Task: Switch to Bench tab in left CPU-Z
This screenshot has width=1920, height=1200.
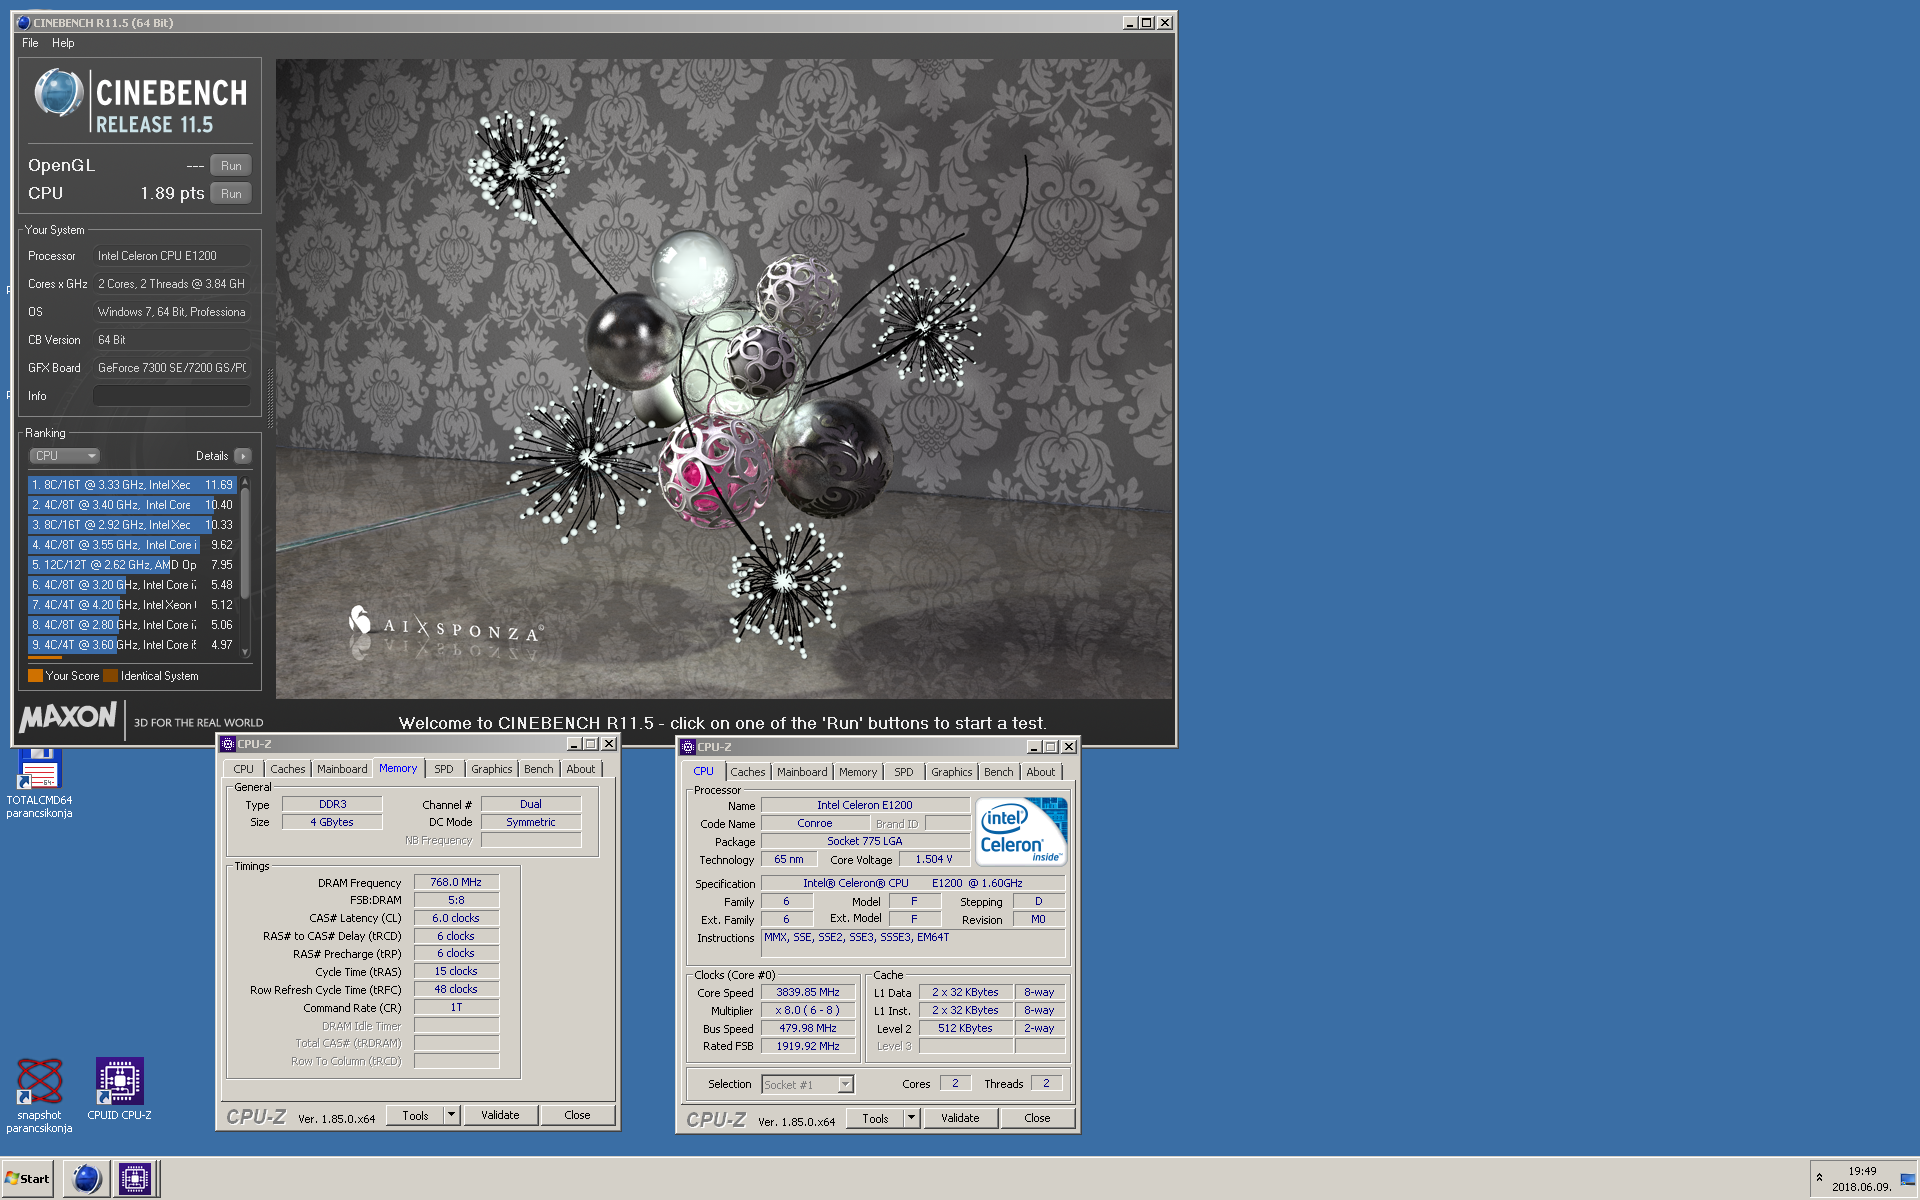Action: coord(538,769)
